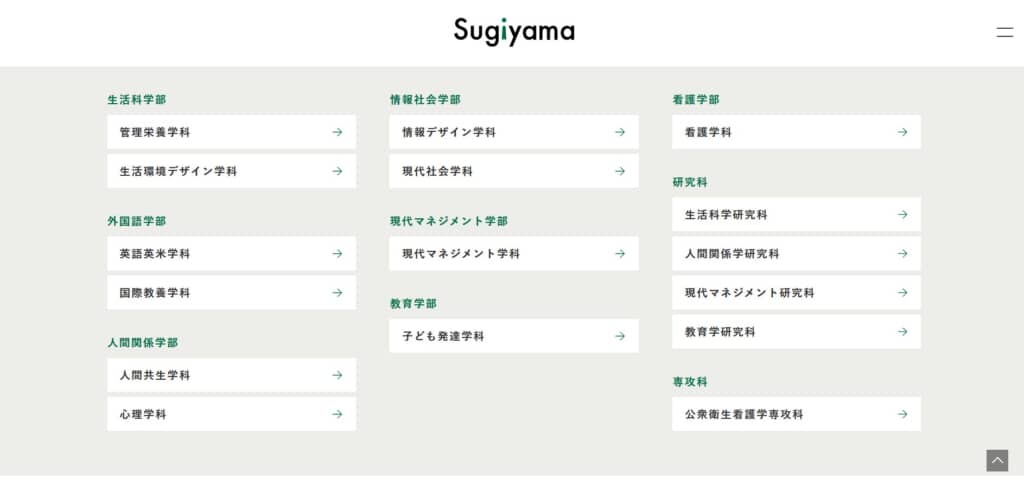Click the 生活科学部 faculty heading
This screenshot has width=1024, height=491.
tap(137, 100)
